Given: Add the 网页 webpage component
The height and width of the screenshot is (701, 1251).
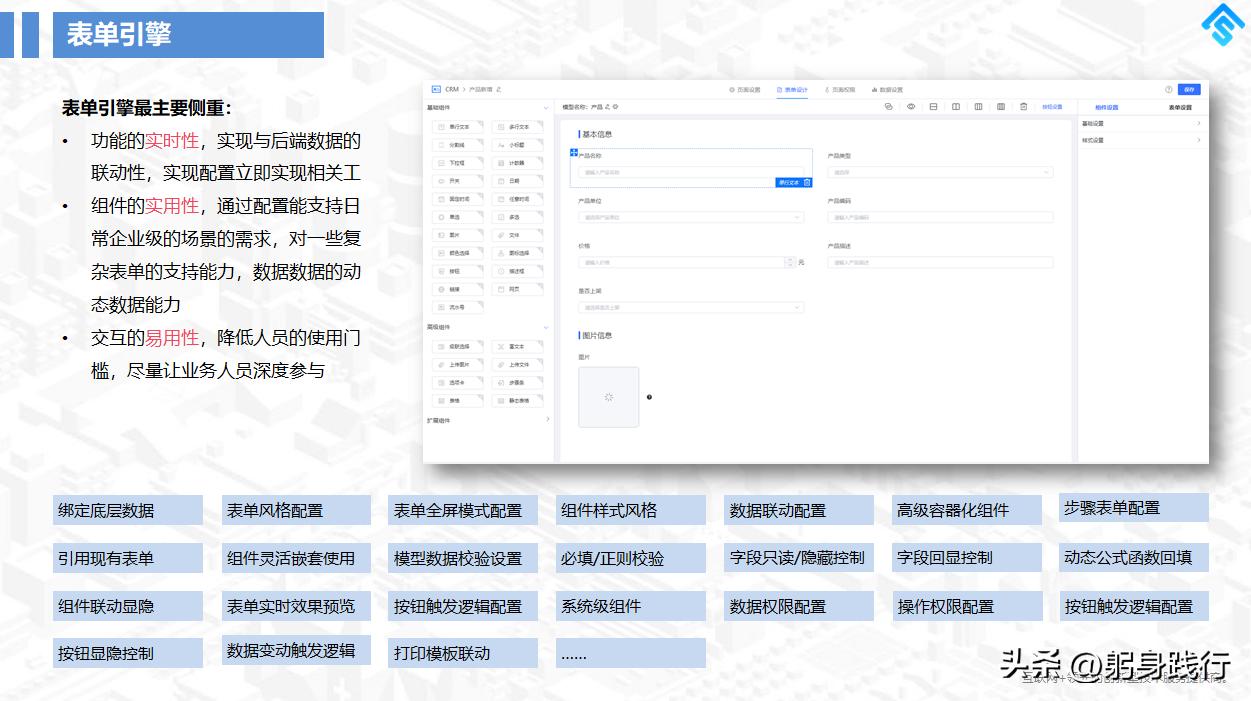Looking at the screenshot, I should click(x=518, y=289).
